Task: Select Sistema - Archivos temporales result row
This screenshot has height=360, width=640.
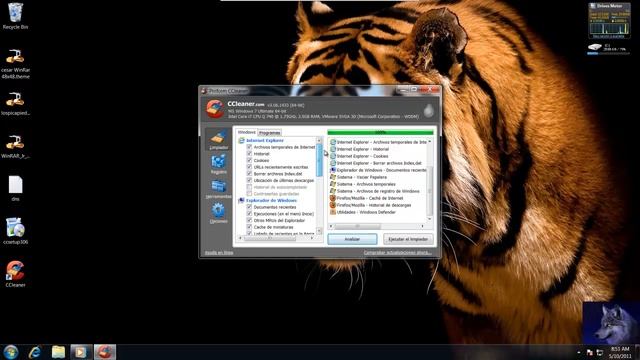Action: point(366,184)
